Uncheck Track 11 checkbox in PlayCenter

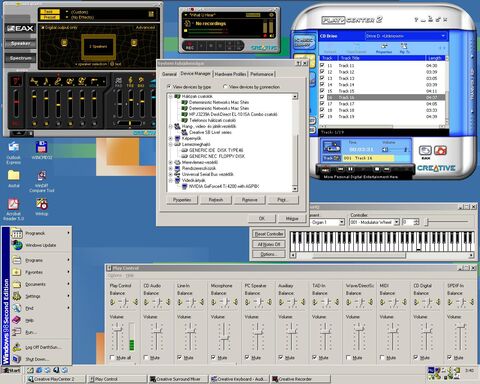pyautogui.click(x=322, y=66)
